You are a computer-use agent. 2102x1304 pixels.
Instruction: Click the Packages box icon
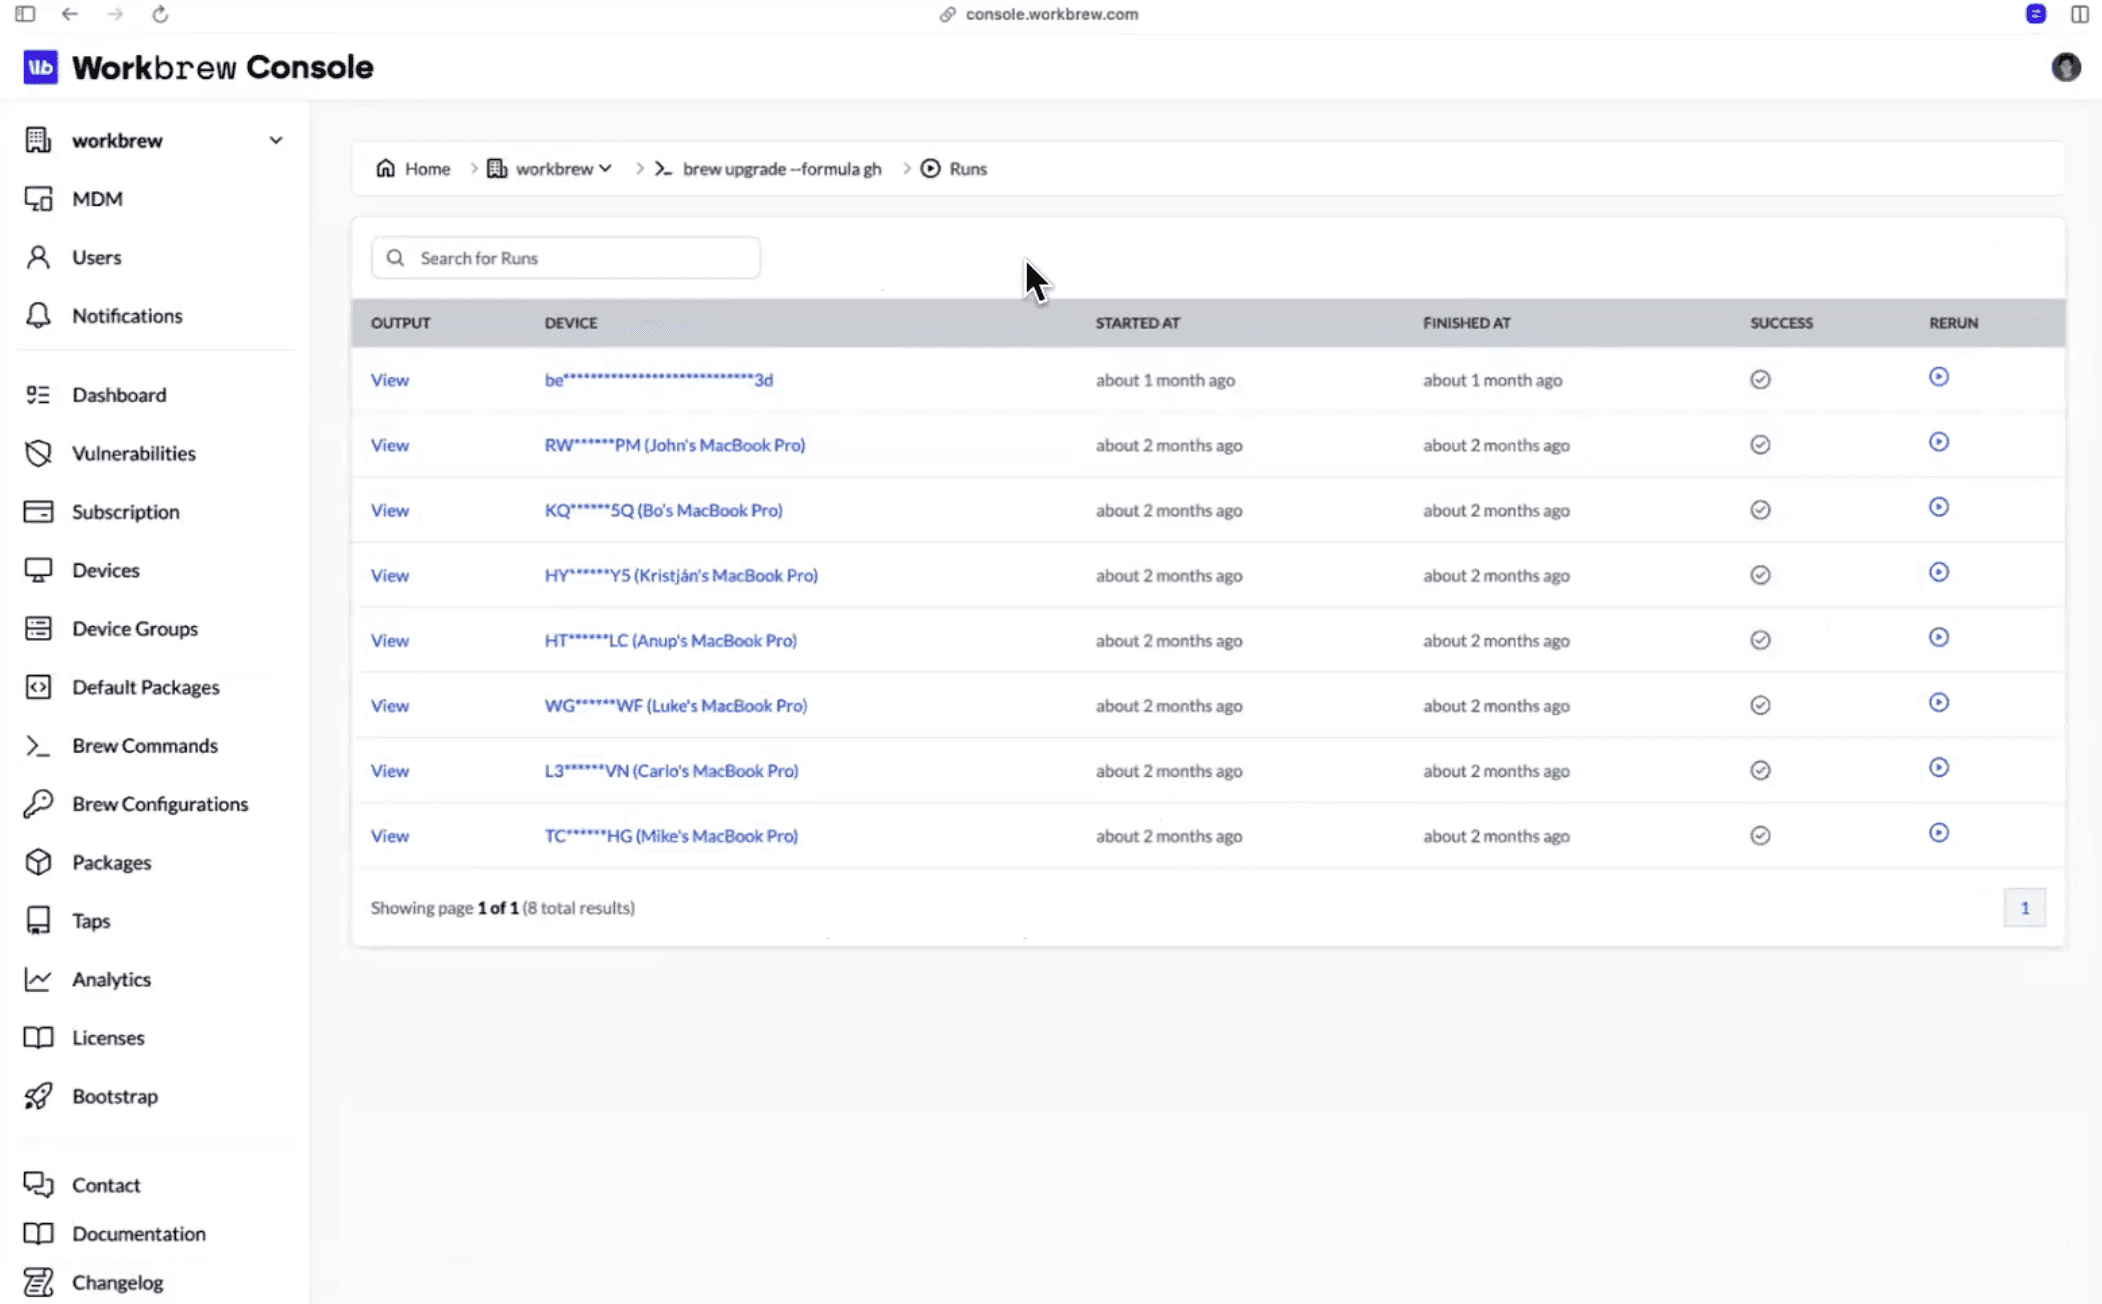click(x=38, y=862)
